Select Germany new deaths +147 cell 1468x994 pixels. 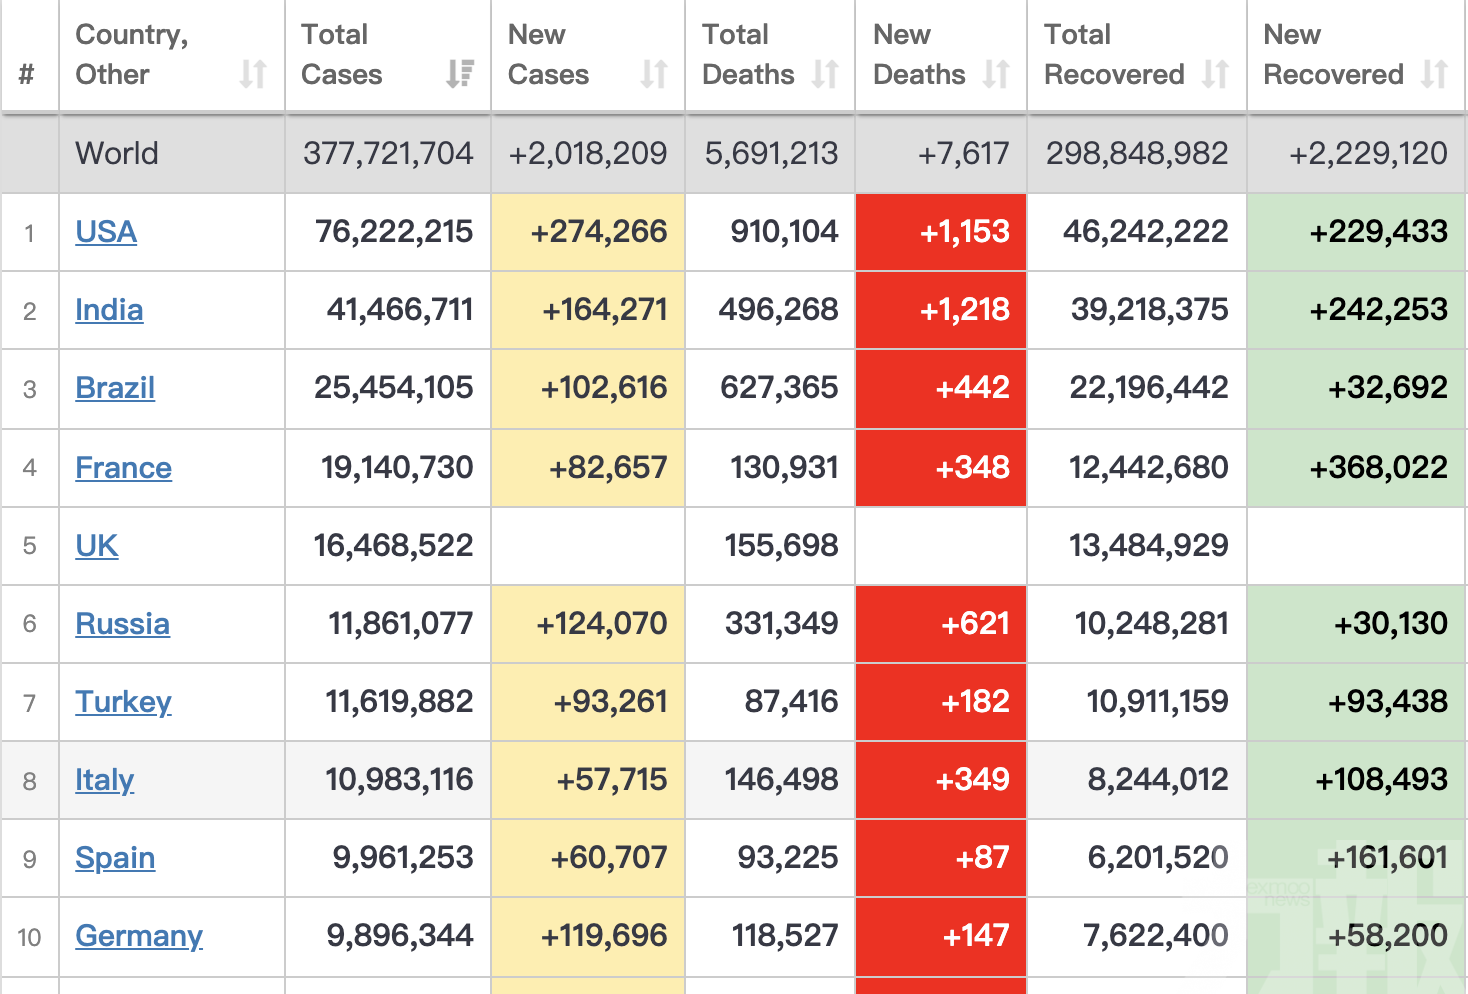point(941,936)
